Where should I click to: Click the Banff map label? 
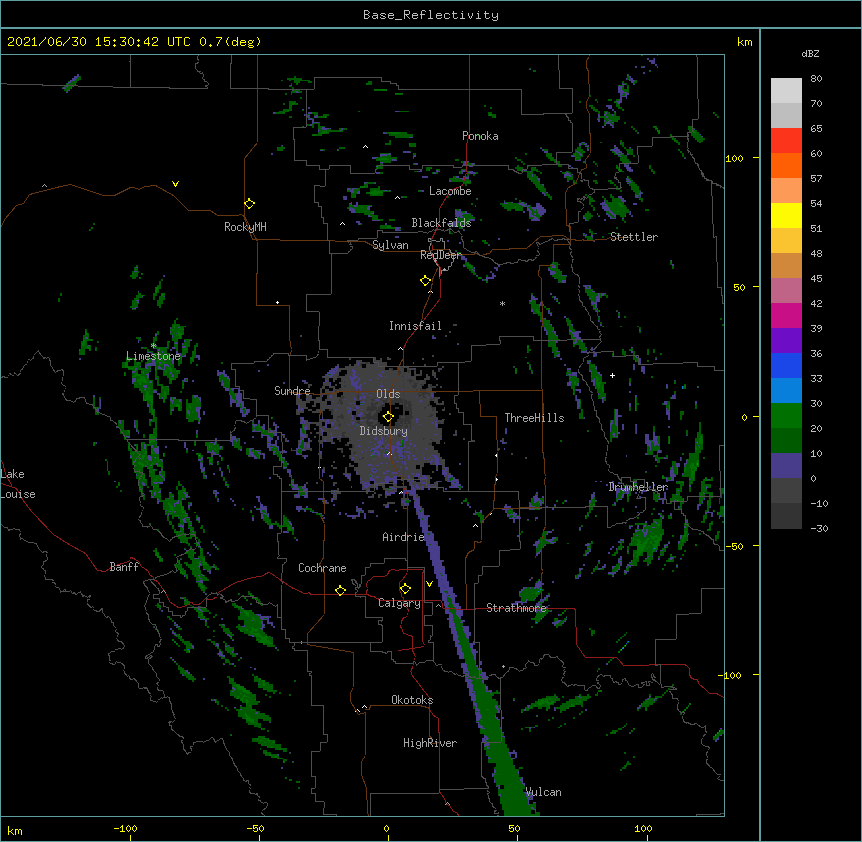124,567
